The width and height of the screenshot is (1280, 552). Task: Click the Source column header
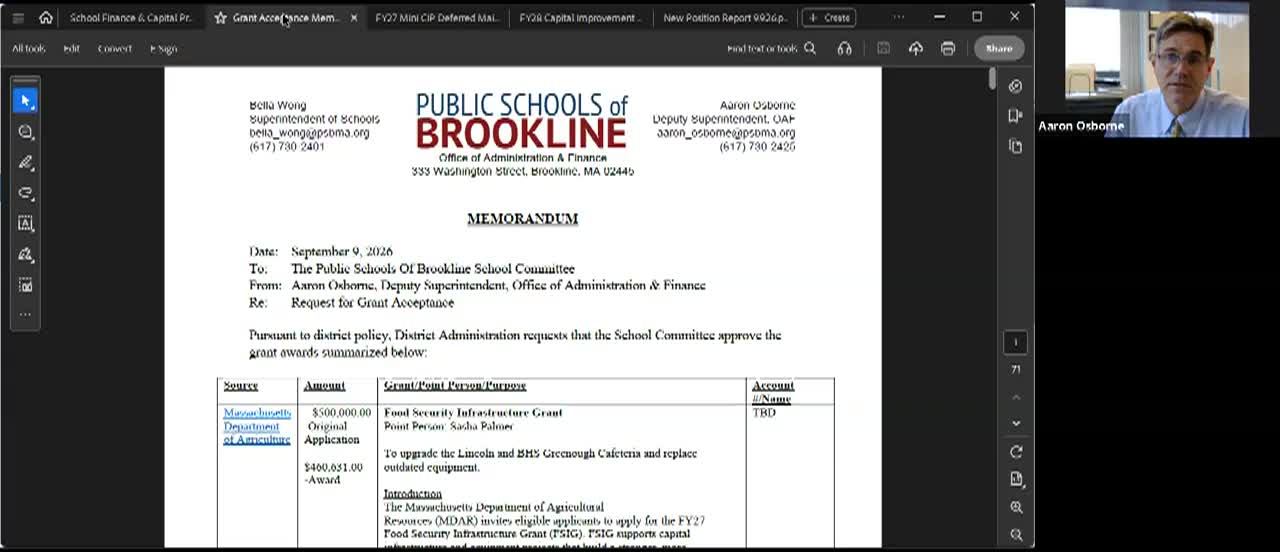(x=241, y=385)
